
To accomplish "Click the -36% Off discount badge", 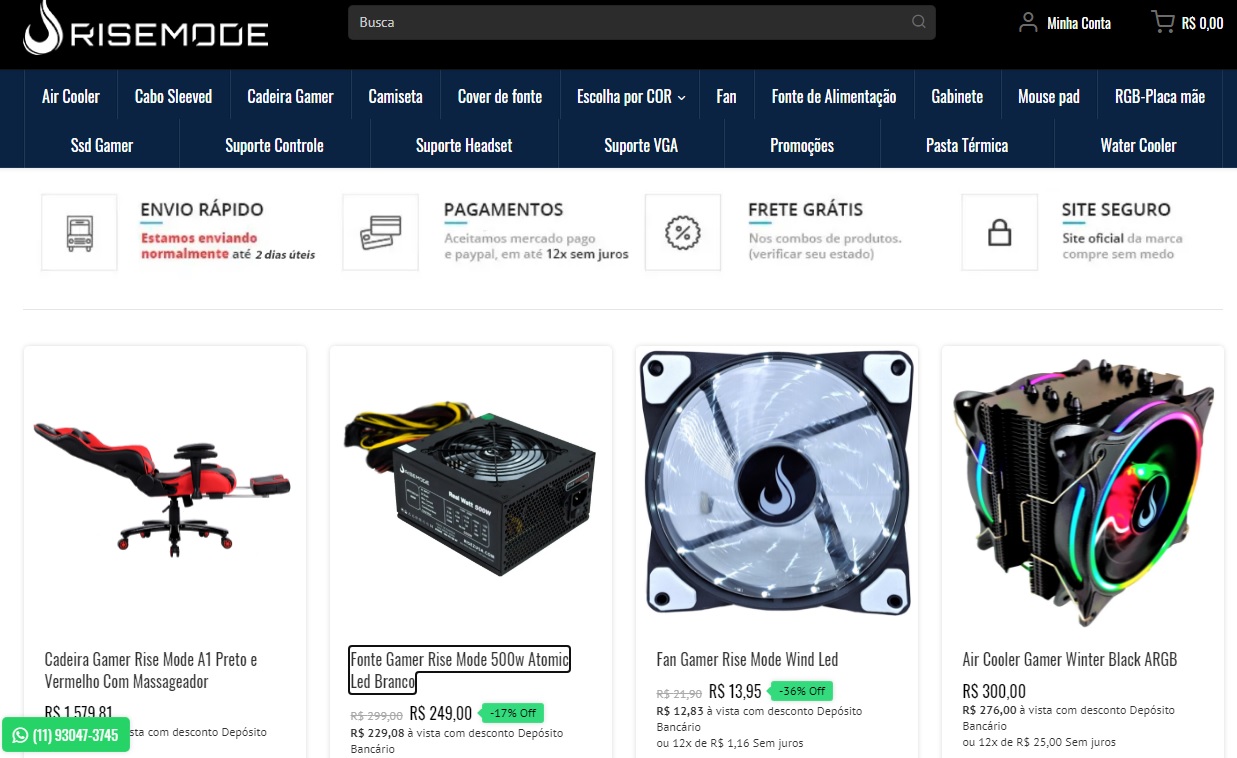I will pyautogui.click(x=803, y=691).
